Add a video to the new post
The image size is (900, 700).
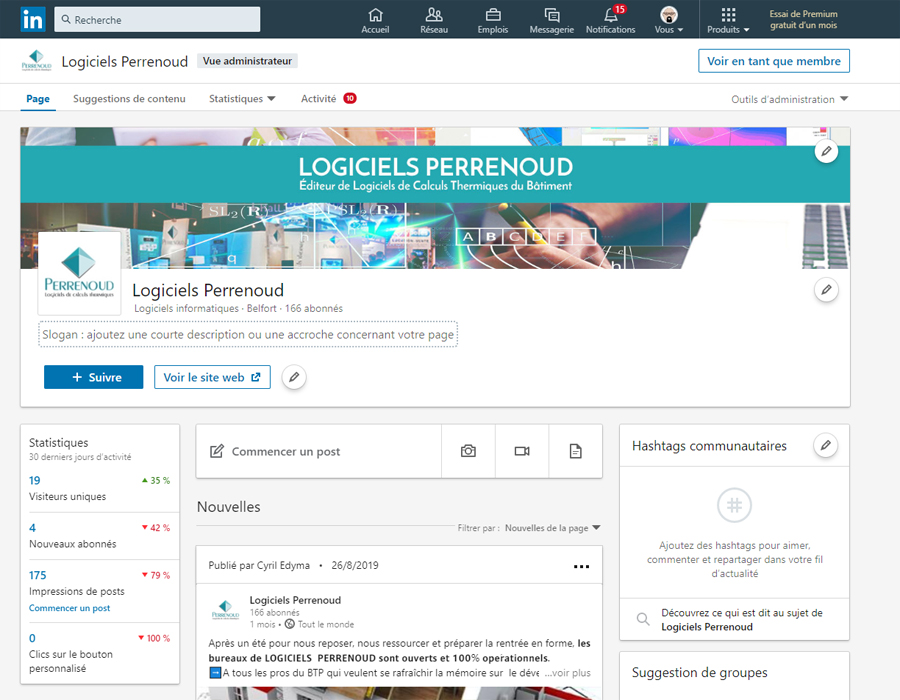click(521, 450)
